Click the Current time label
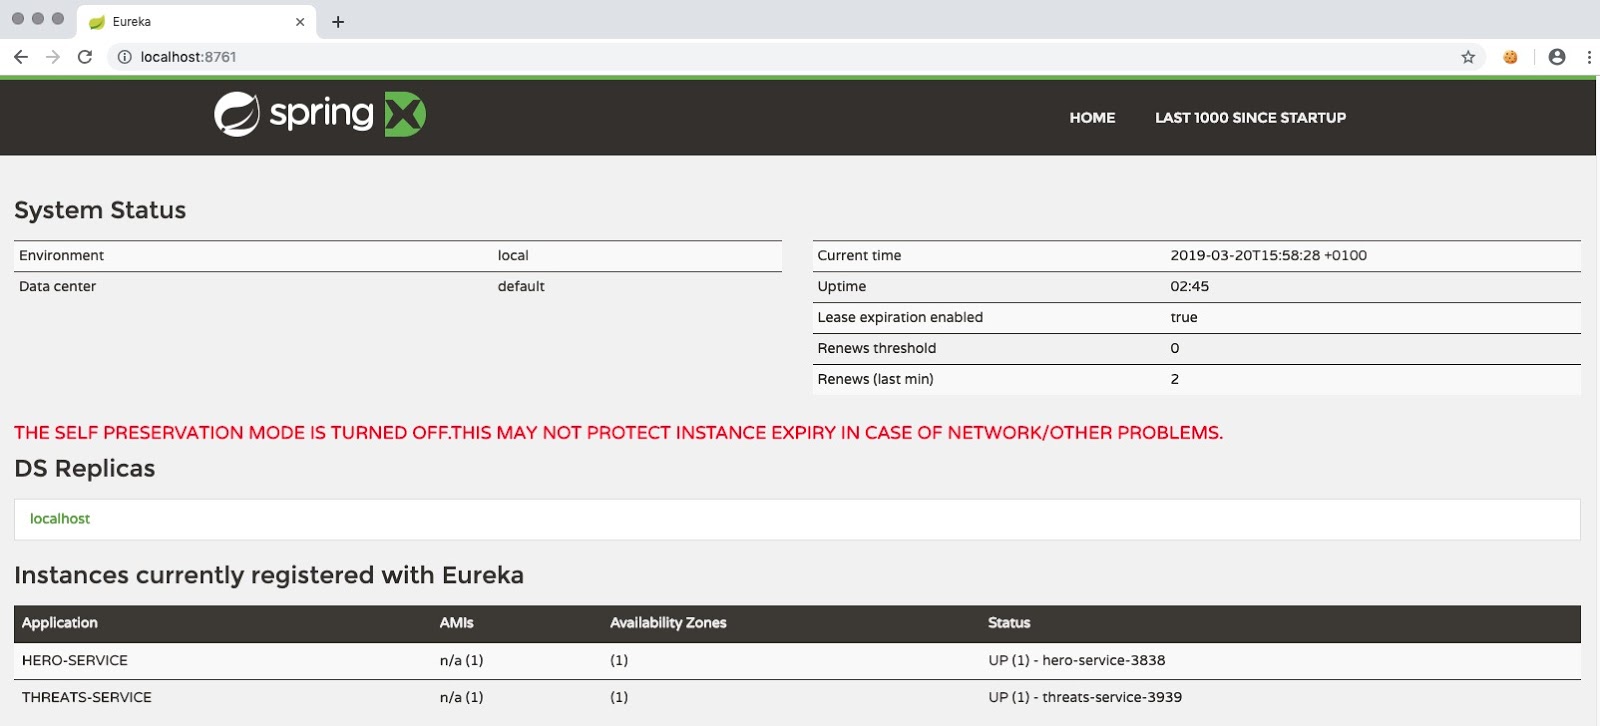1600x726 pixels. click(x=859, y=256)
